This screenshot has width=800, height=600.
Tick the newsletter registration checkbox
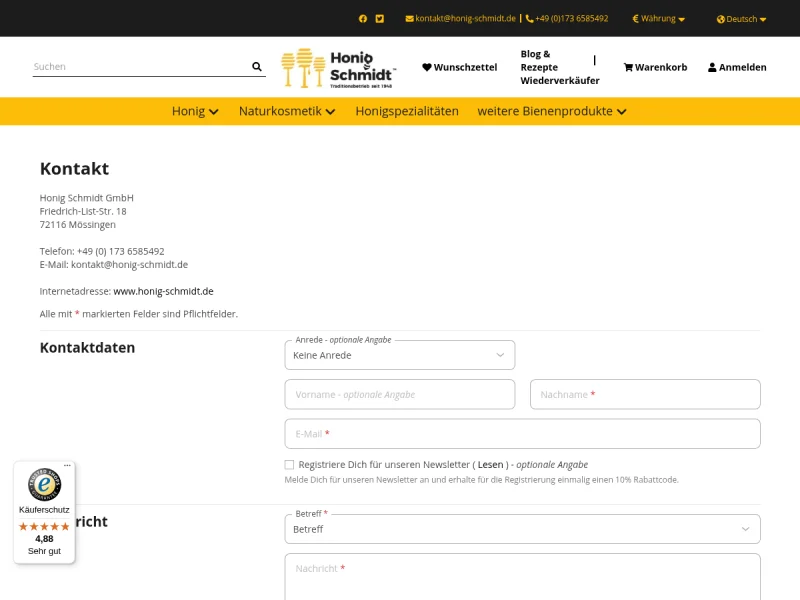[x=289, y=465]
